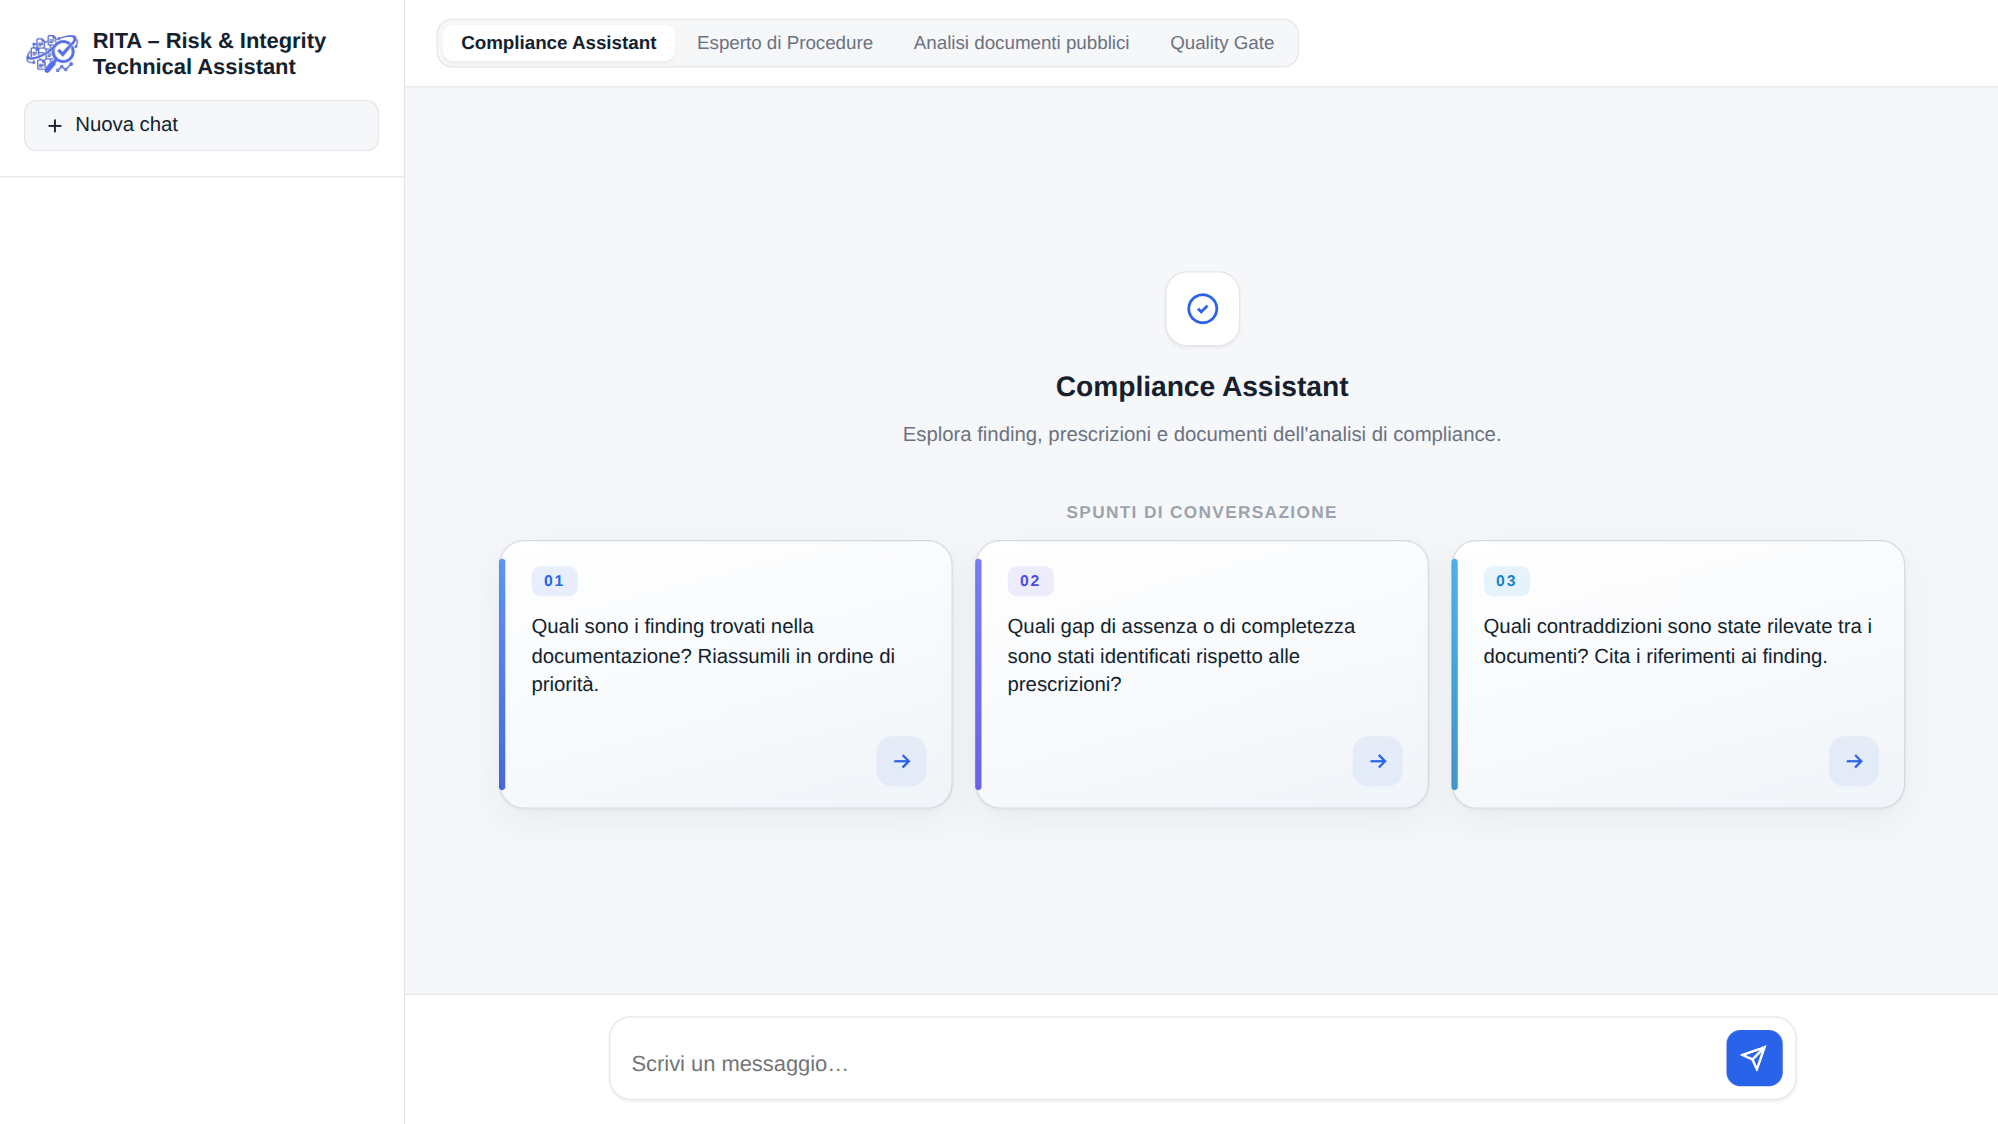This screenshot has width=1998, height=1124.
Task: Click the RITA Risk & Integrity title
Action: 209,54
